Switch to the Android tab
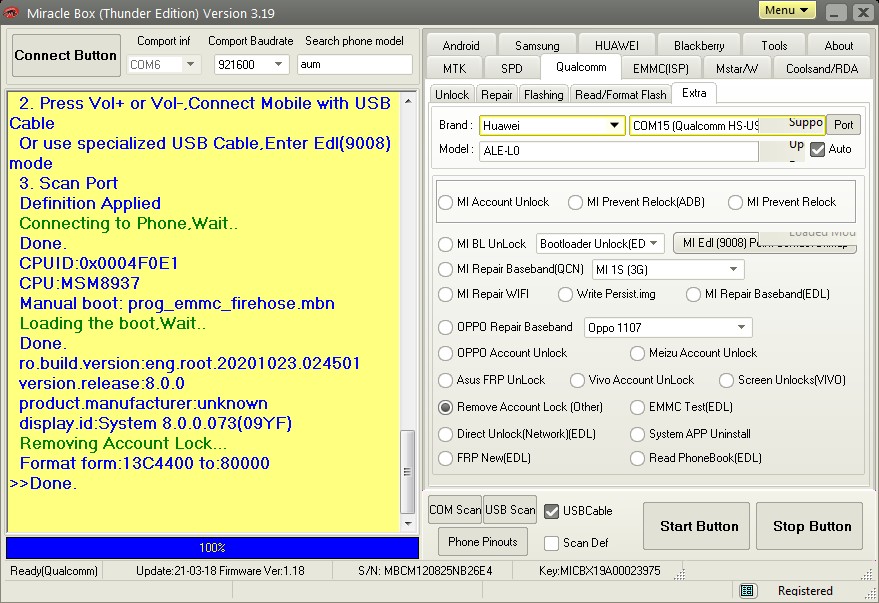Viewport: 879px width, 603px height. (461, 45)
